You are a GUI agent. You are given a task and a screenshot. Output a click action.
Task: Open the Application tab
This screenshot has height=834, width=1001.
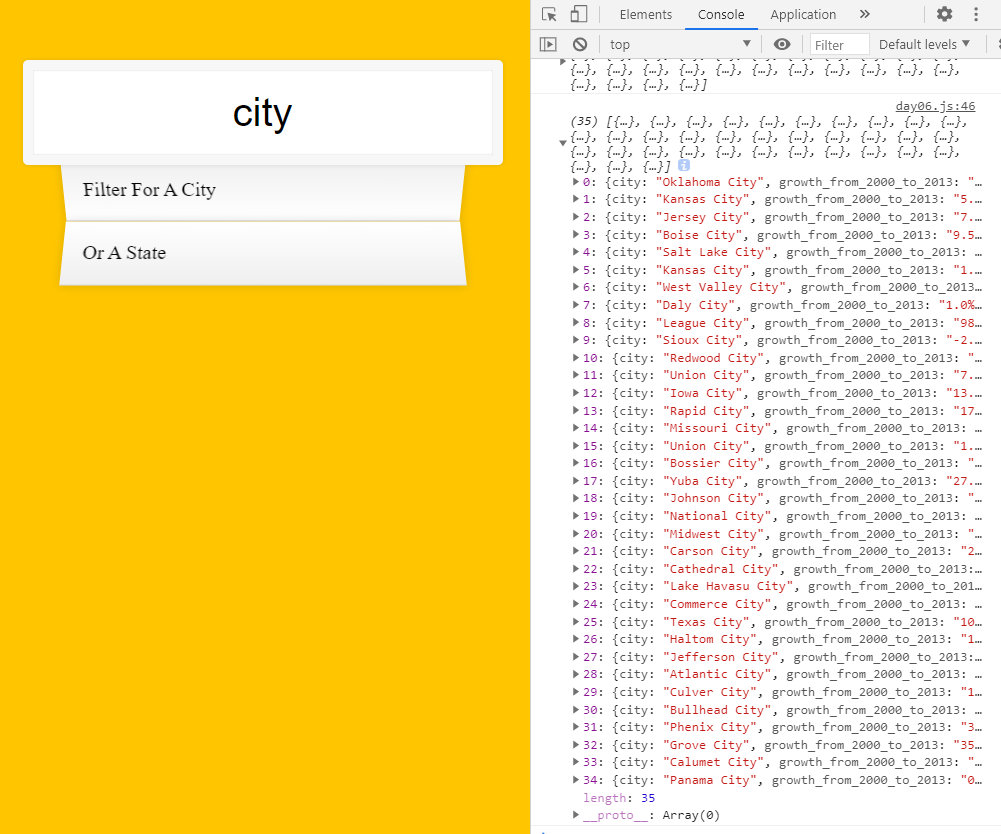pyautogui.click(x=802, y=14)
